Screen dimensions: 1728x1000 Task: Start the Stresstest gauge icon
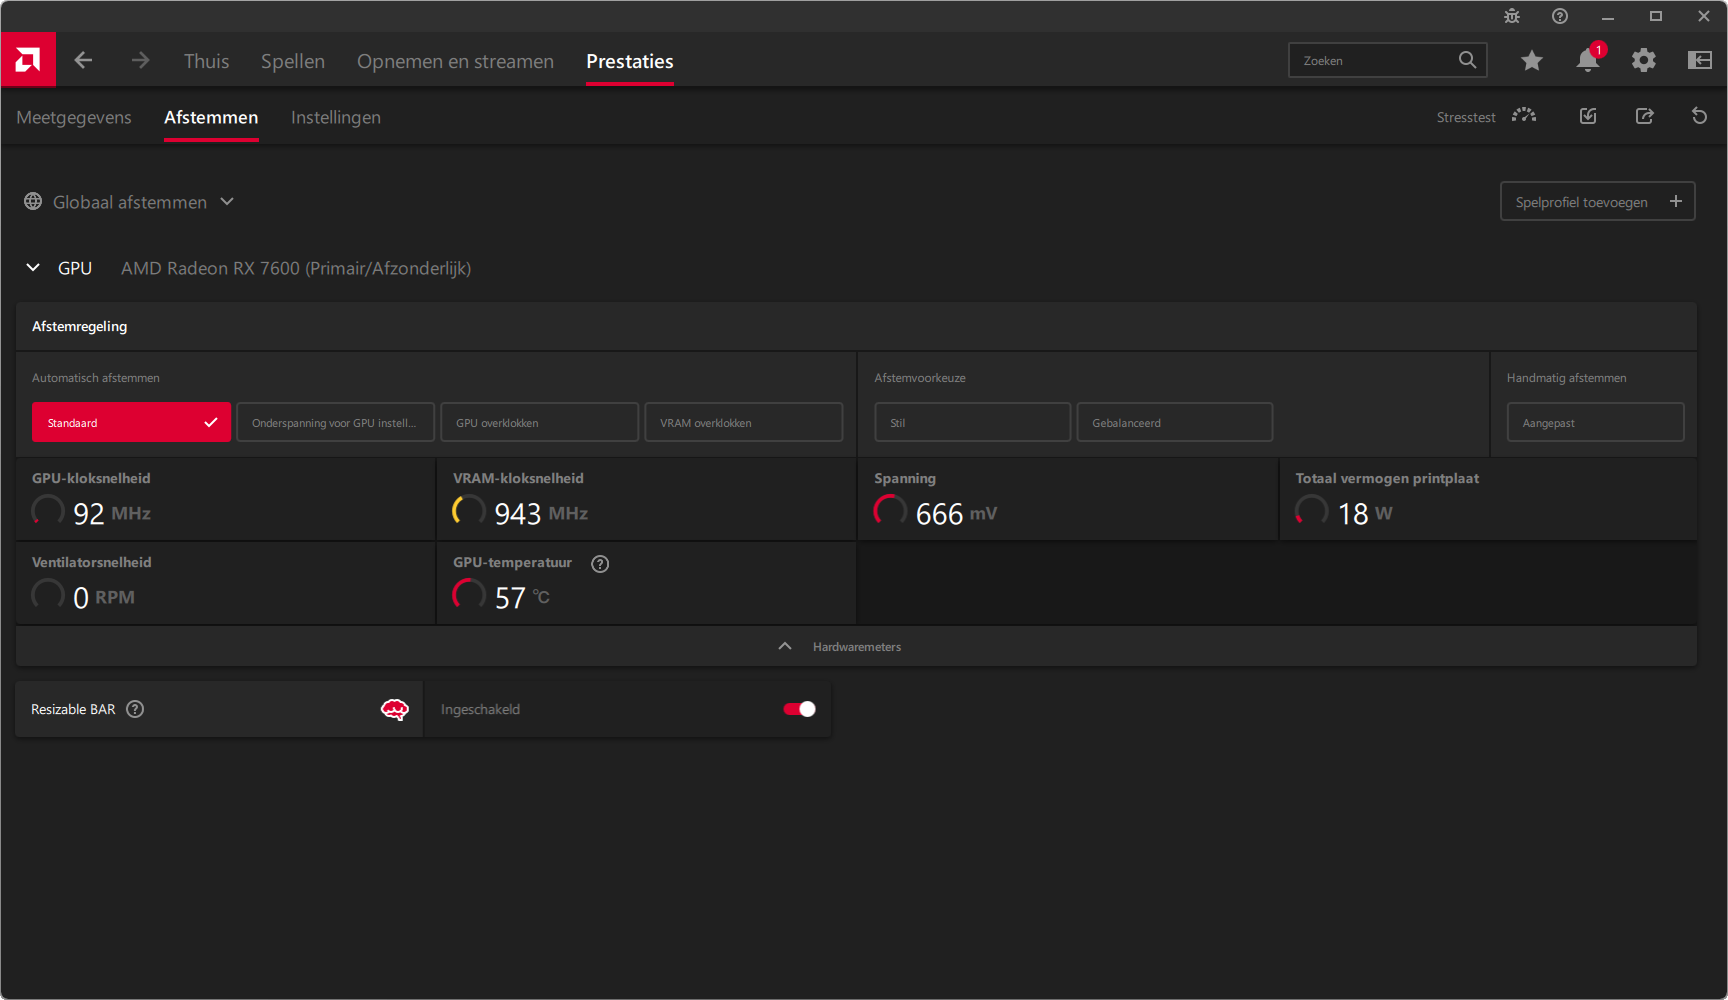click(1524, 116)
